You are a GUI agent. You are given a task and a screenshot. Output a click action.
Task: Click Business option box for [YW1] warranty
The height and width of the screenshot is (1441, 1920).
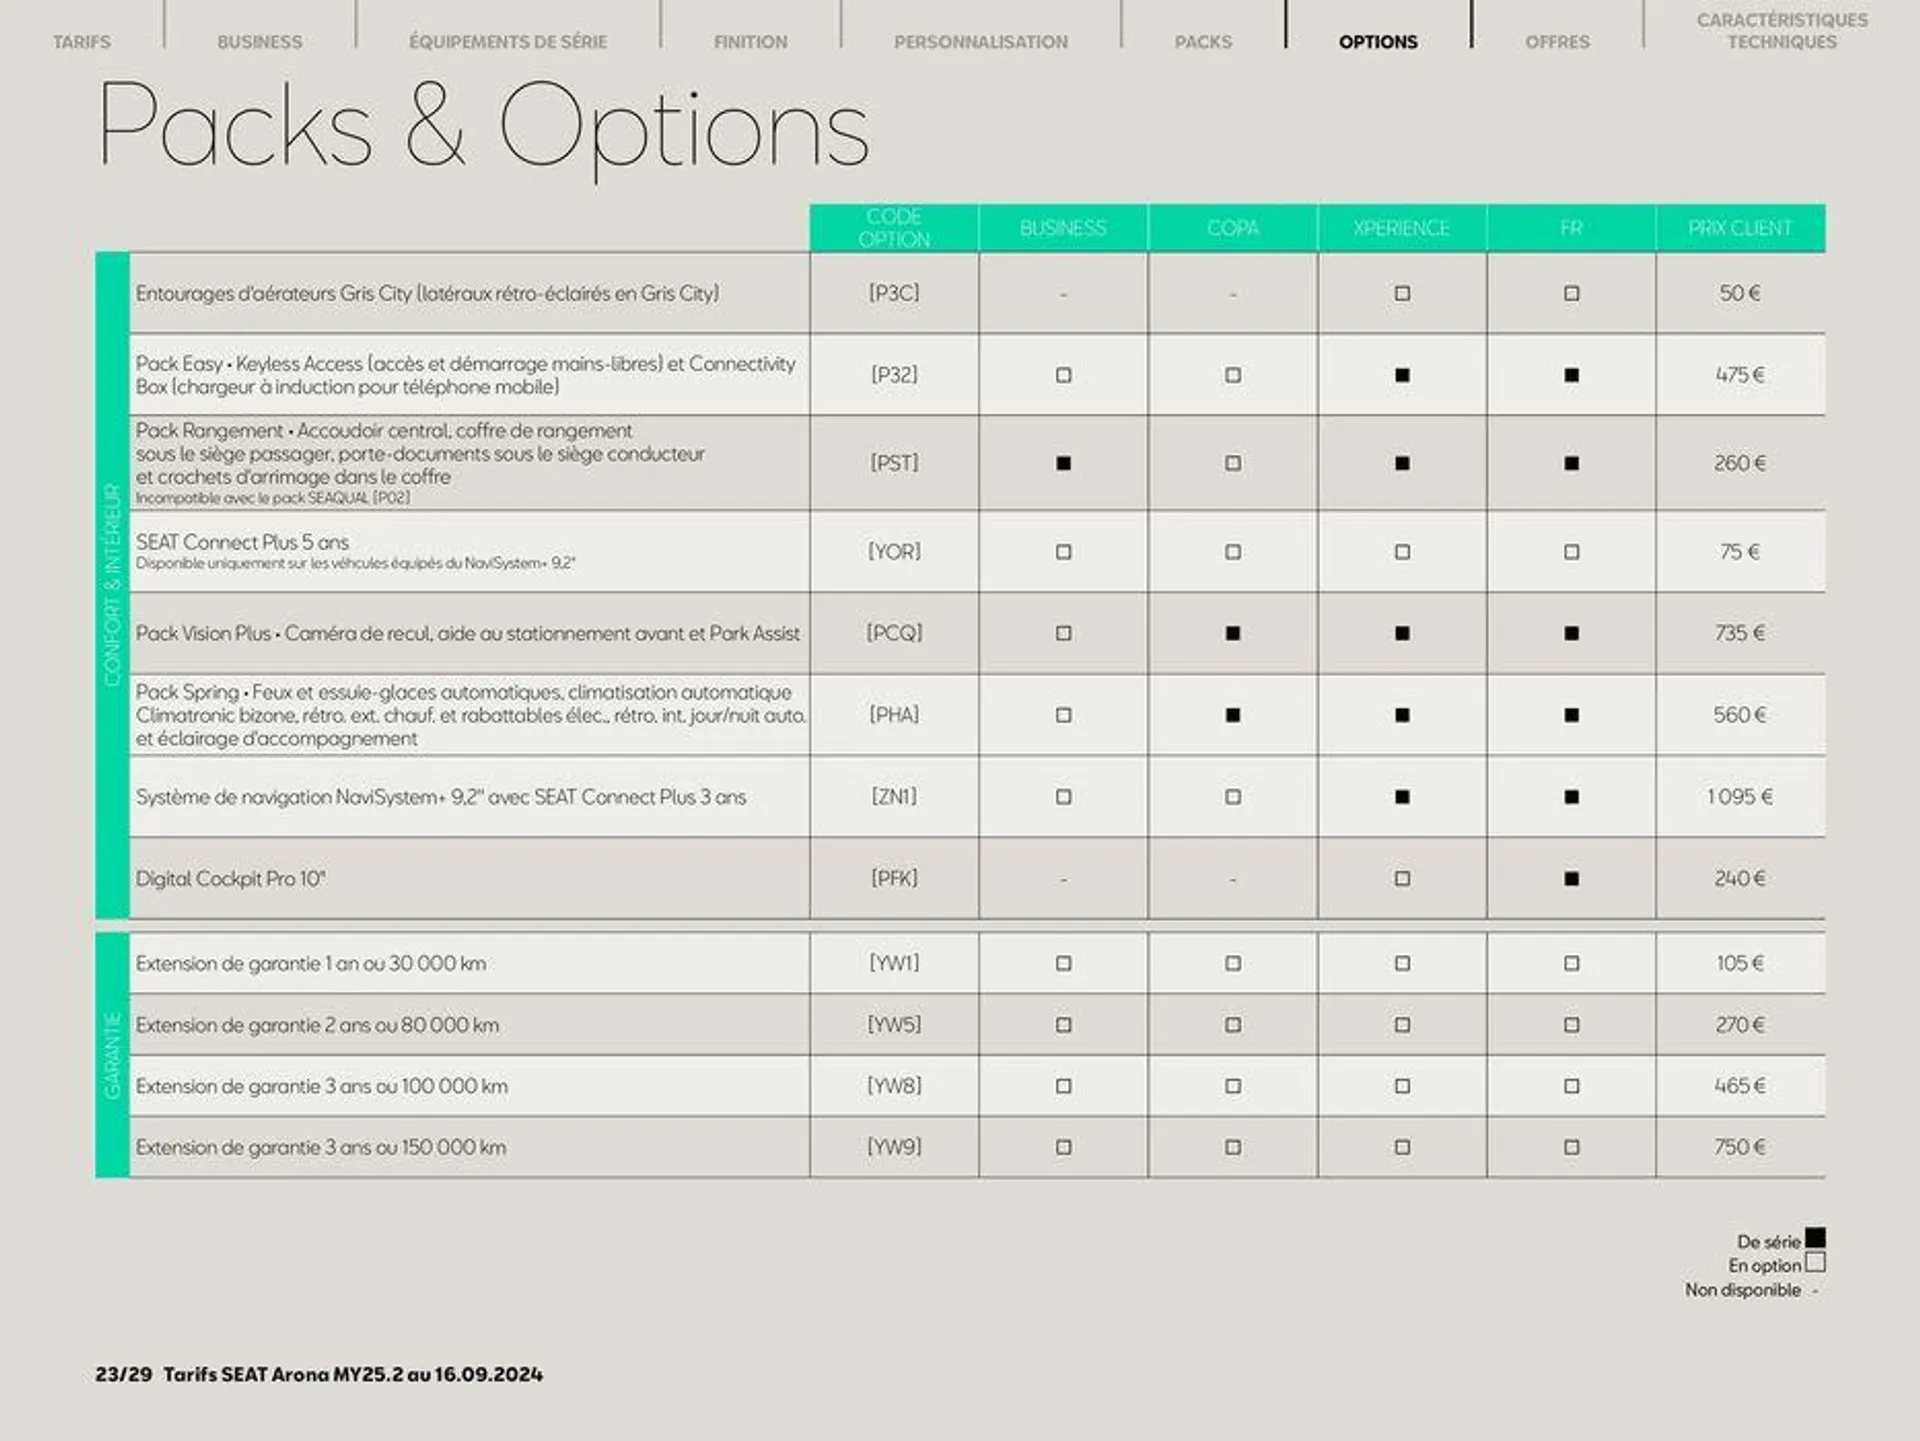click(1064, 964)
